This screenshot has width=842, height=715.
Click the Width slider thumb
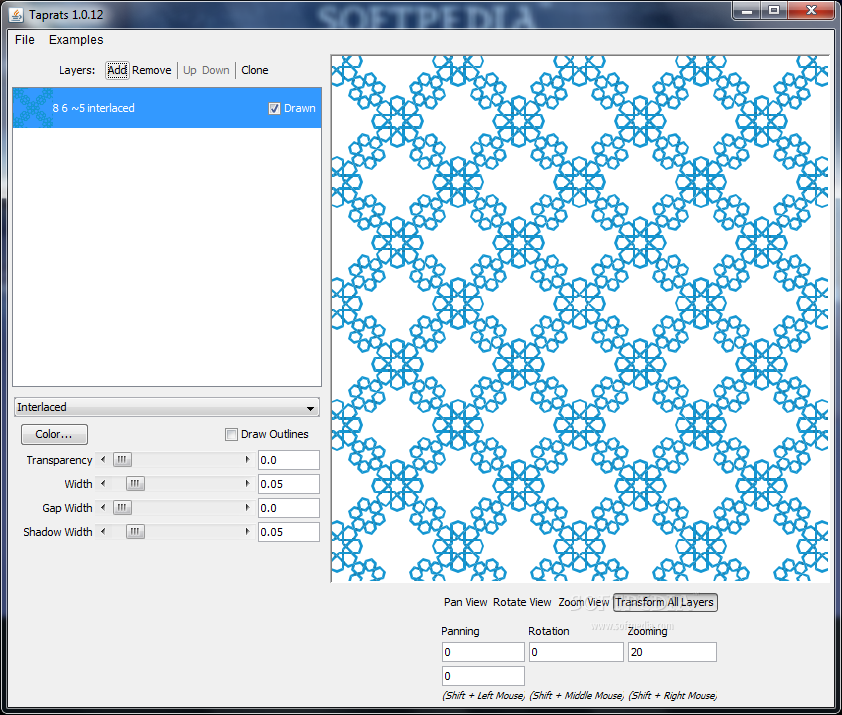pyautogui.click(x=135, y=483)
